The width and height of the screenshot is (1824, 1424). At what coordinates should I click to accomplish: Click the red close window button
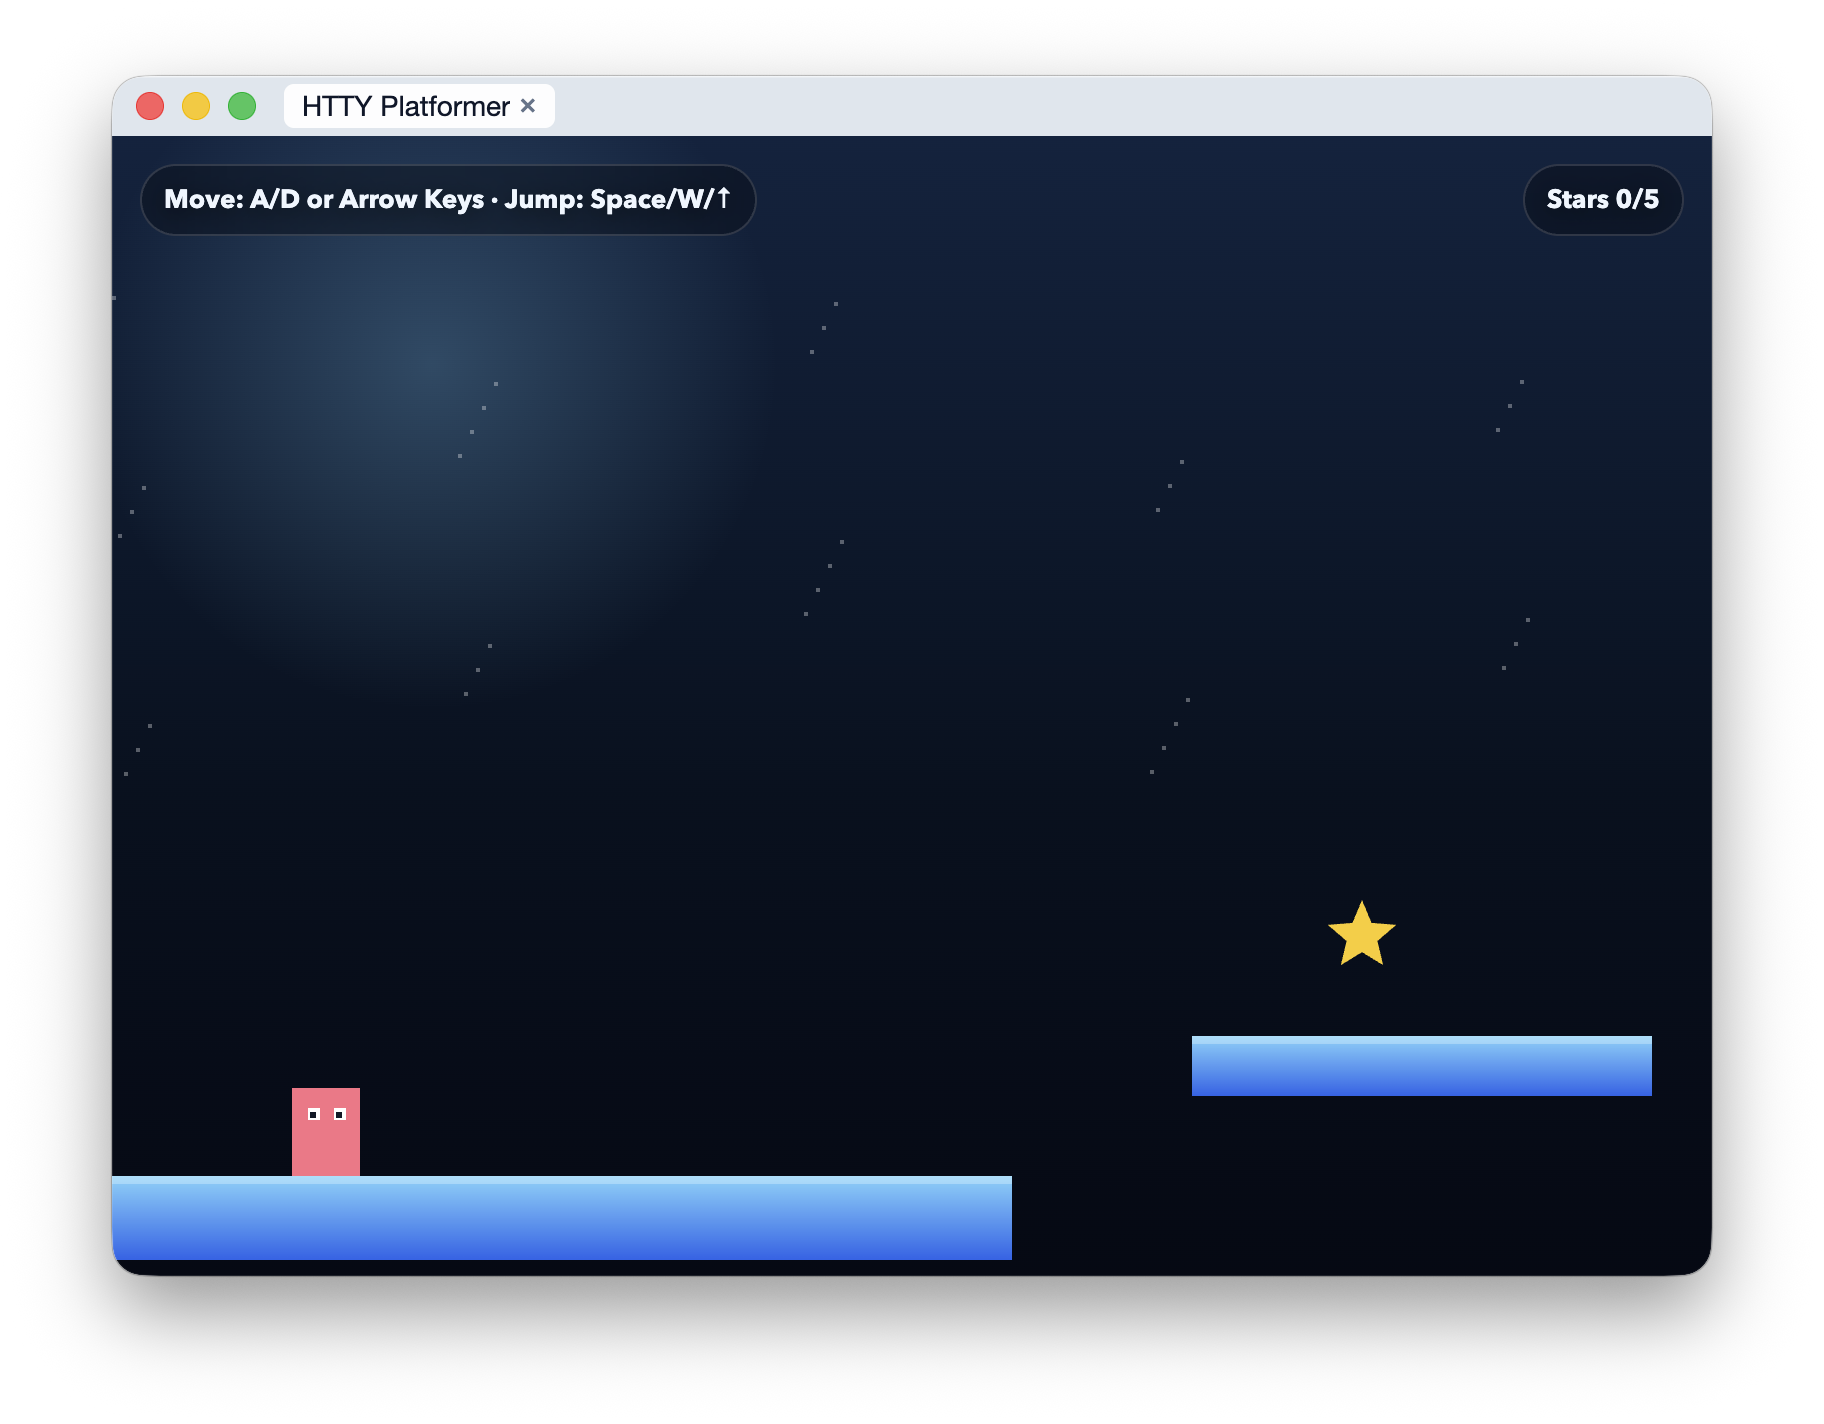[x=150, y=106]
